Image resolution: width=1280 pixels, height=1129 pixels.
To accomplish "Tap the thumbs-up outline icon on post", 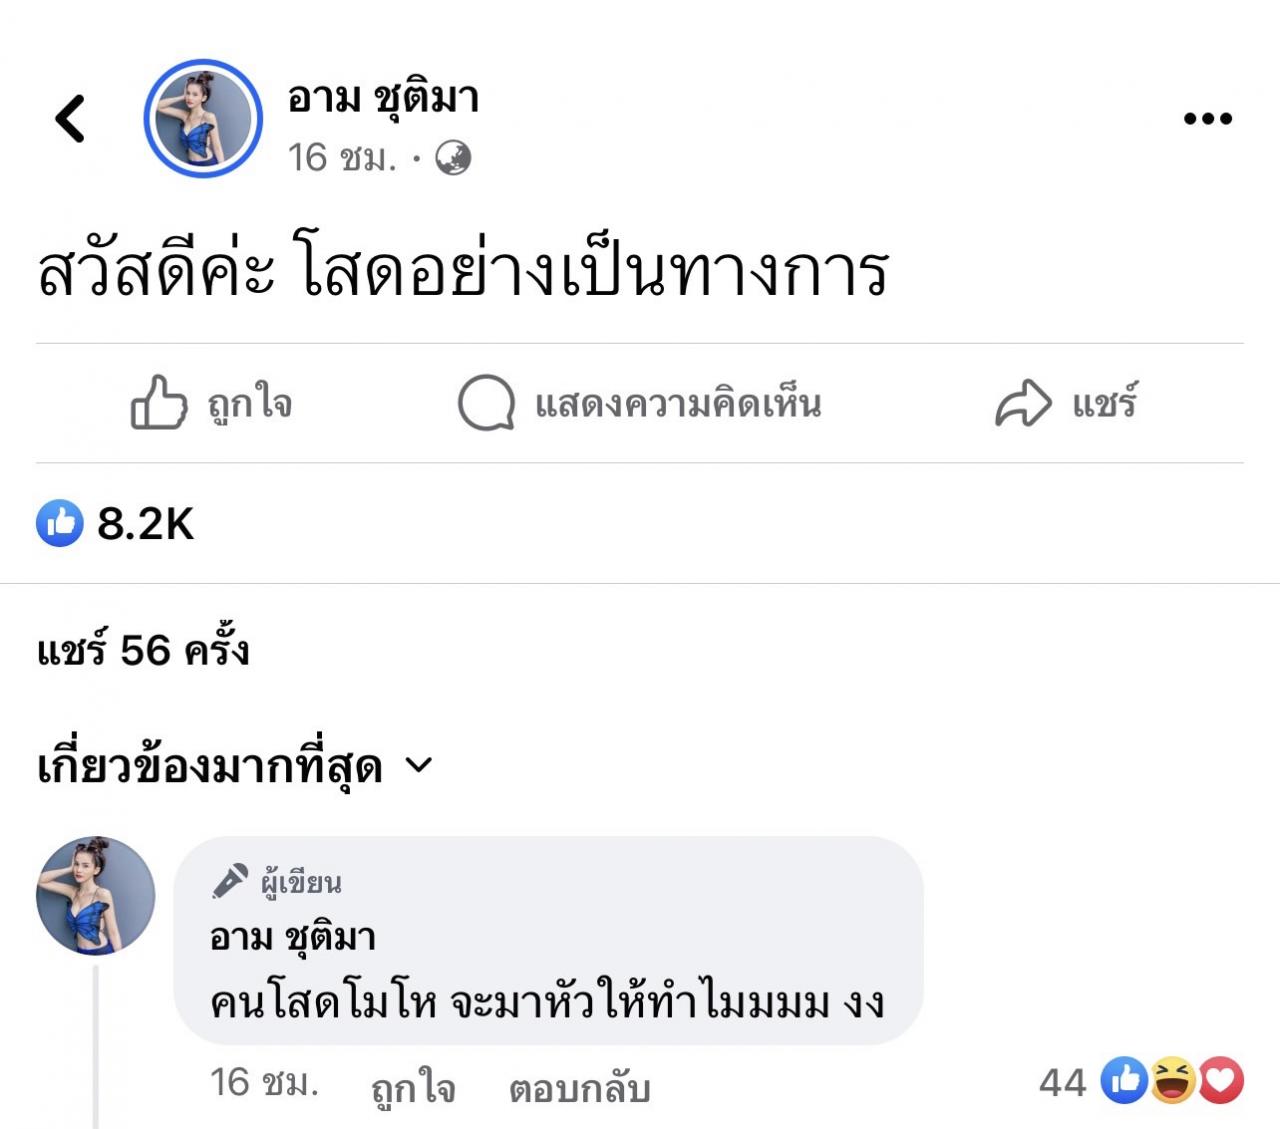I will tap(159, 403).
